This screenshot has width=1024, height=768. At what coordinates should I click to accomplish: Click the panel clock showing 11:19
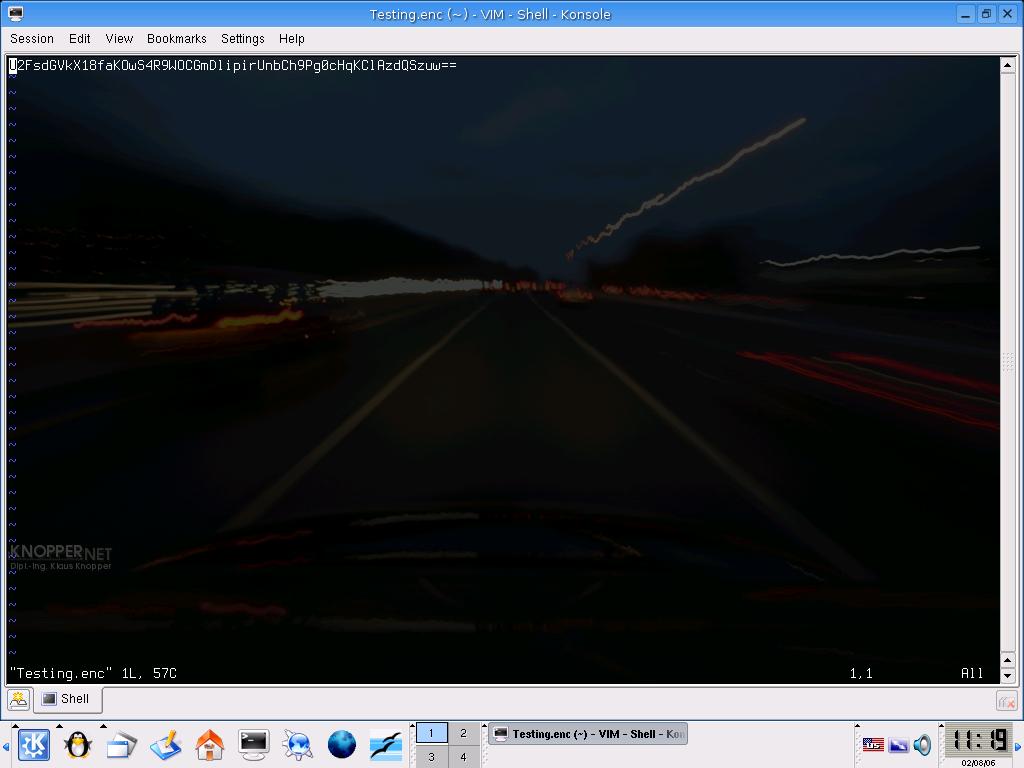coord(978,740)
